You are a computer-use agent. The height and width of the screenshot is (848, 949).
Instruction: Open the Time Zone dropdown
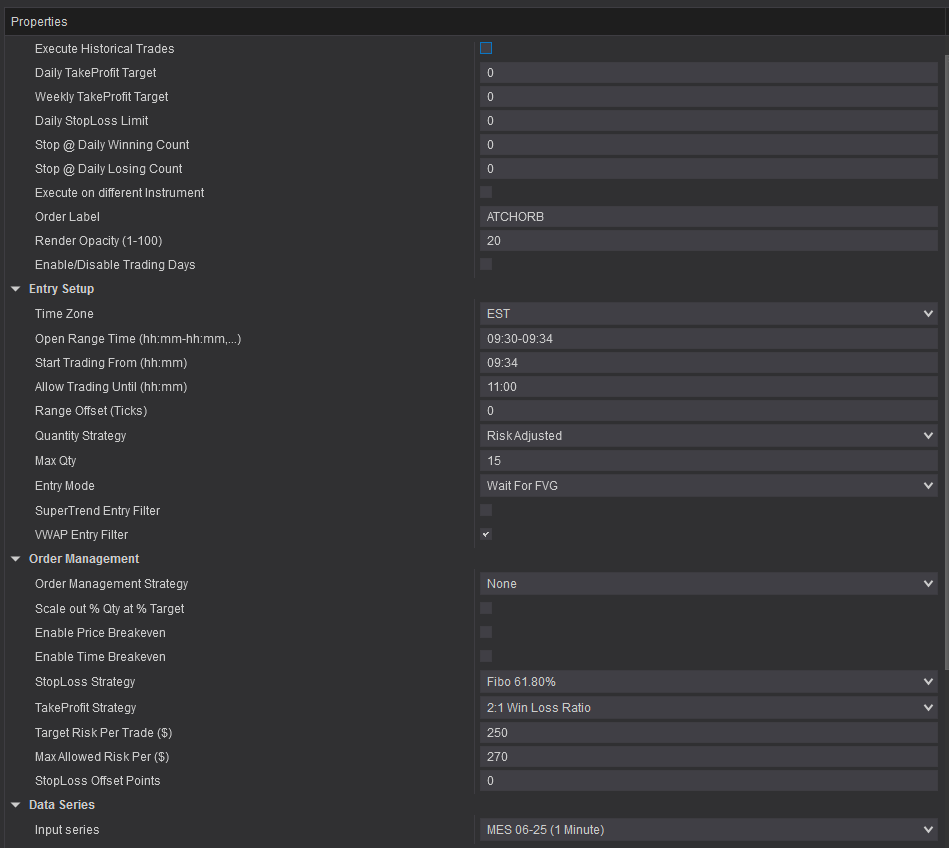709,314
